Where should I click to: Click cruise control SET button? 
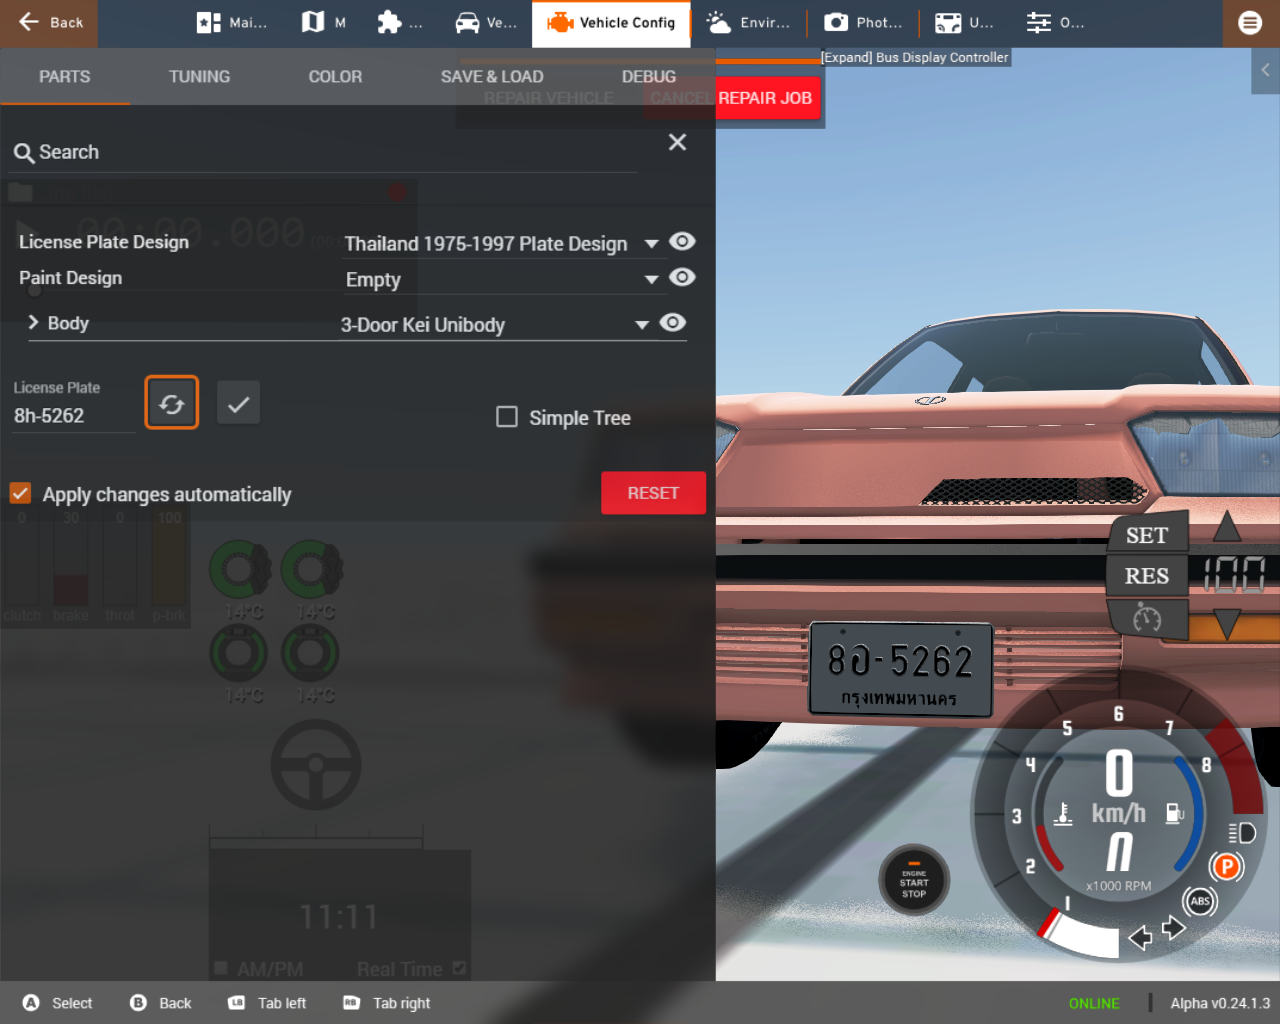point(1147,535)
